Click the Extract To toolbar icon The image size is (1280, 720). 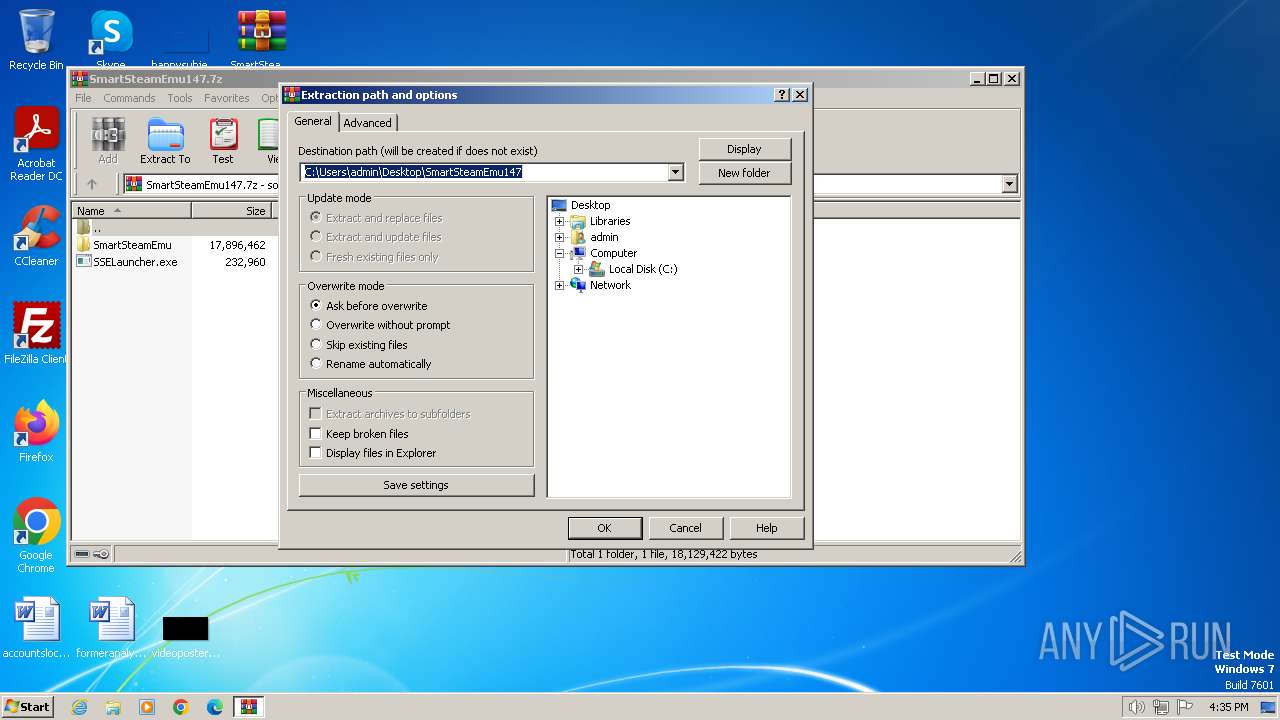(x=165, y=141)
